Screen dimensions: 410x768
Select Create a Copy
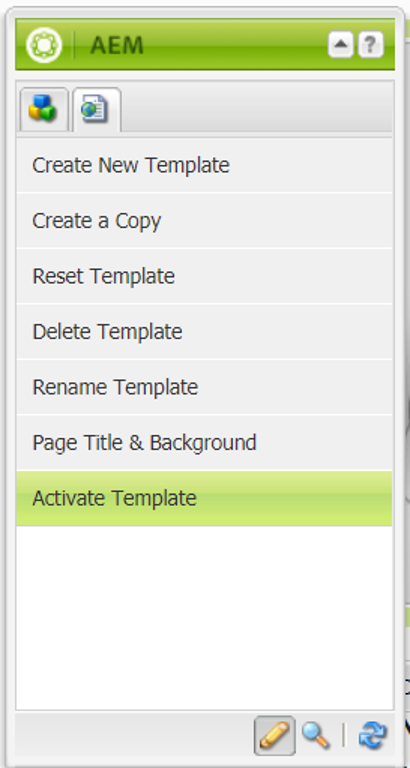[x=204, y=220]
